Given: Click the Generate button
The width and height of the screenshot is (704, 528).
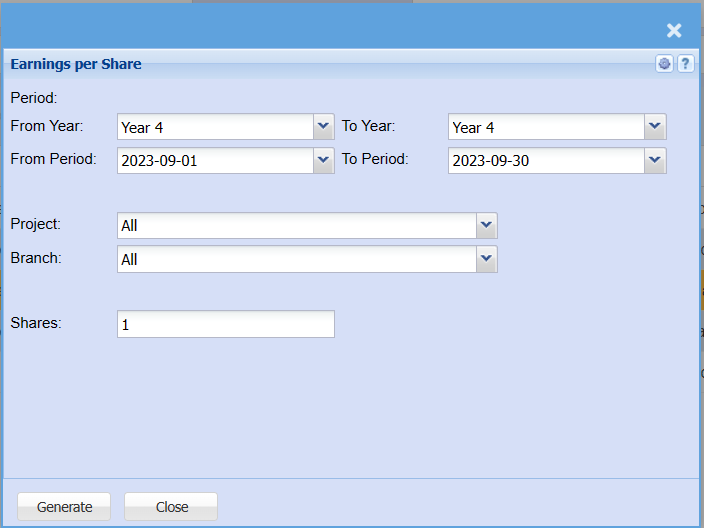Looking at the screenshot, I should (x=64, y=506).
